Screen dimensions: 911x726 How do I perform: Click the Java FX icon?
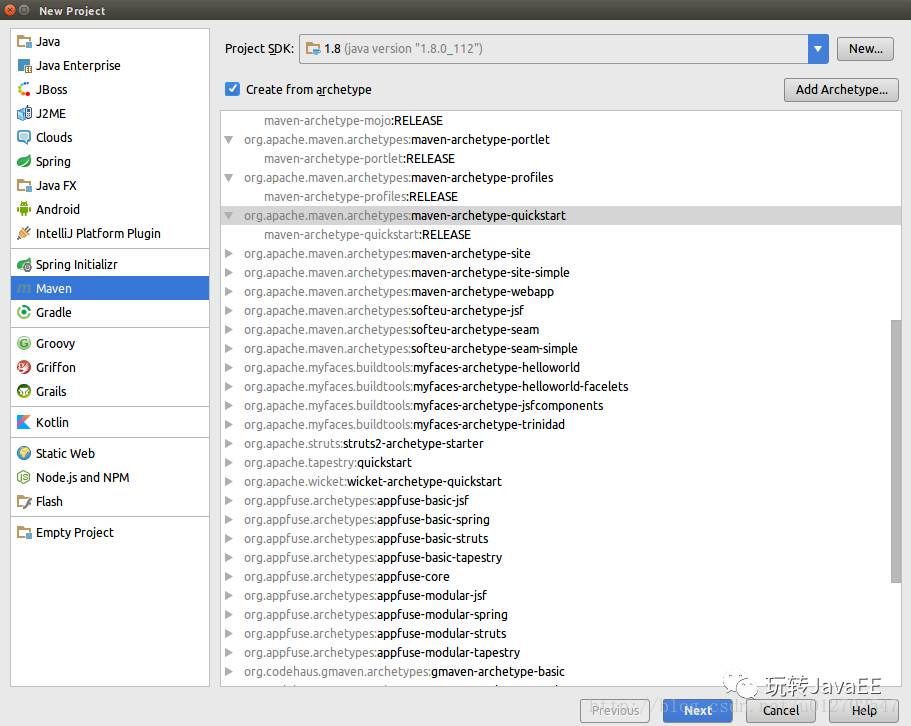[x=24, y=185]
